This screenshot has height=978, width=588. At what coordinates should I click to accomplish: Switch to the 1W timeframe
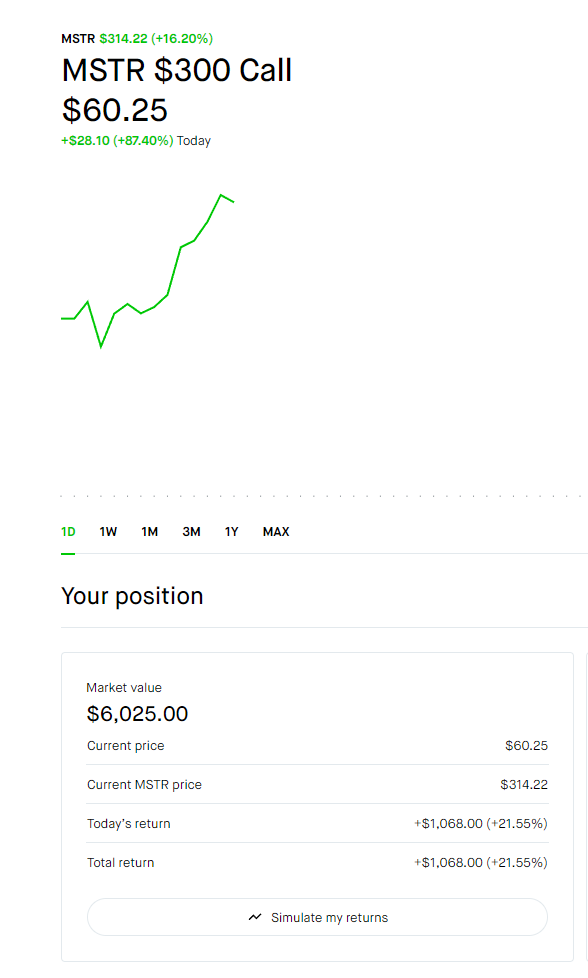pyautogui.click(x=108, y=531)
